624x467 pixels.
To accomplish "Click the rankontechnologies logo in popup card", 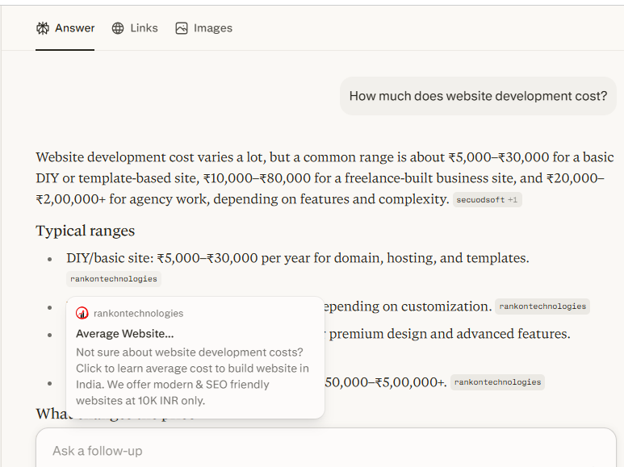I will [82, 313].
